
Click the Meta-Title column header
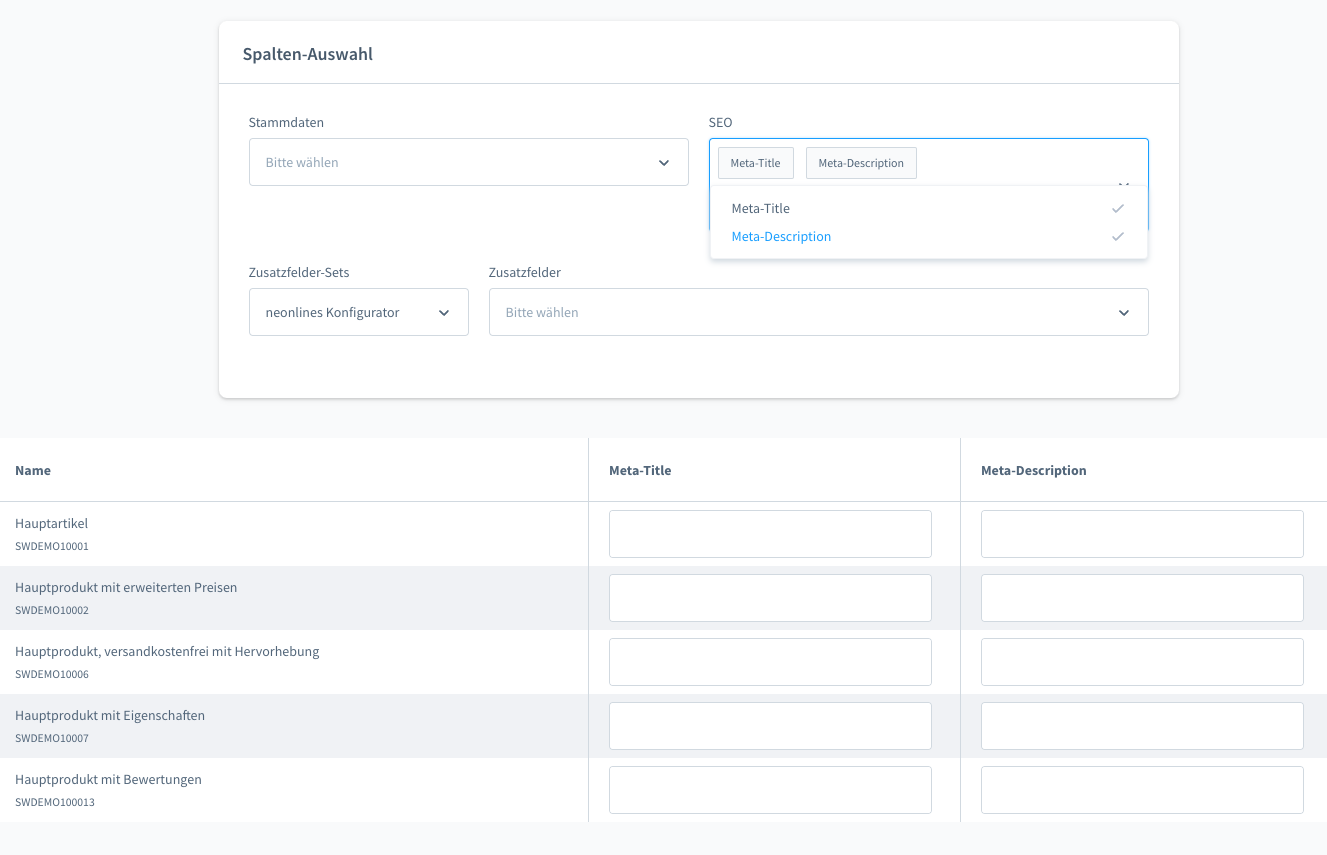tap(640, 470)
